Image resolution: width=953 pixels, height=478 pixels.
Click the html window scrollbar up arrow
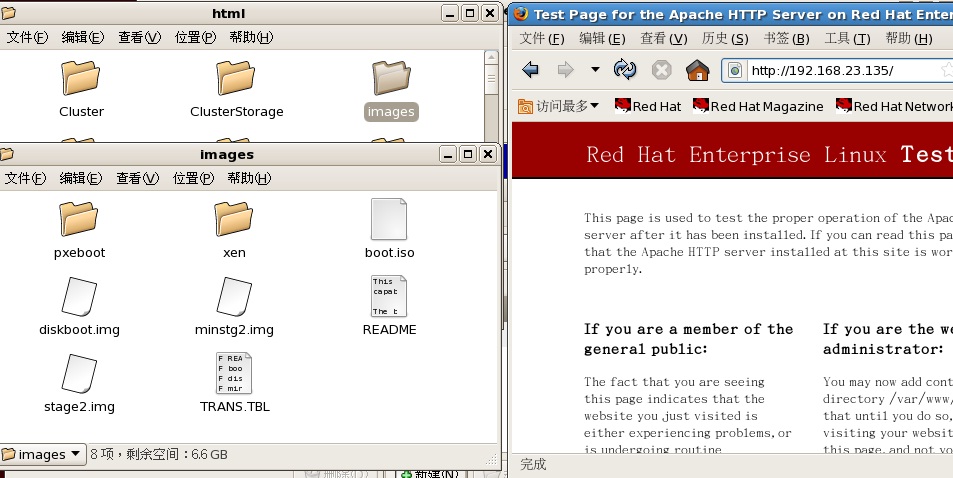(x=491, y=57)
